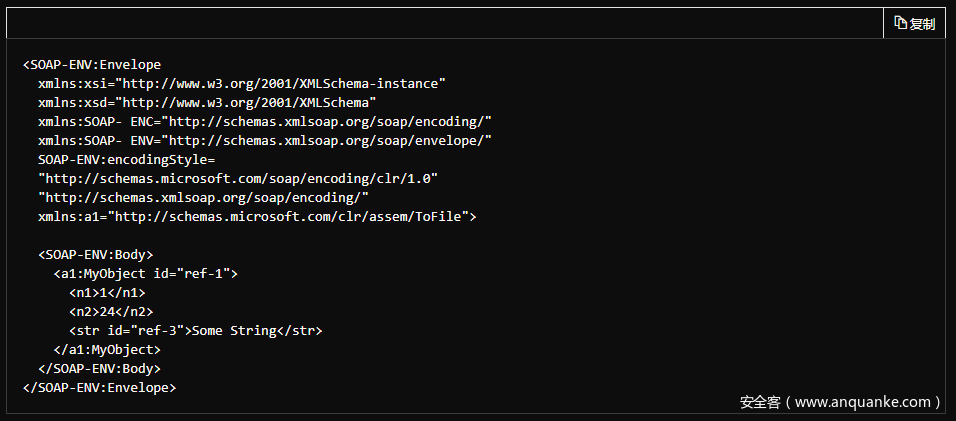
Task: Select the xmlns:xsd XMLSchema line
Action: pyautogui.click(x=206, y=103)
